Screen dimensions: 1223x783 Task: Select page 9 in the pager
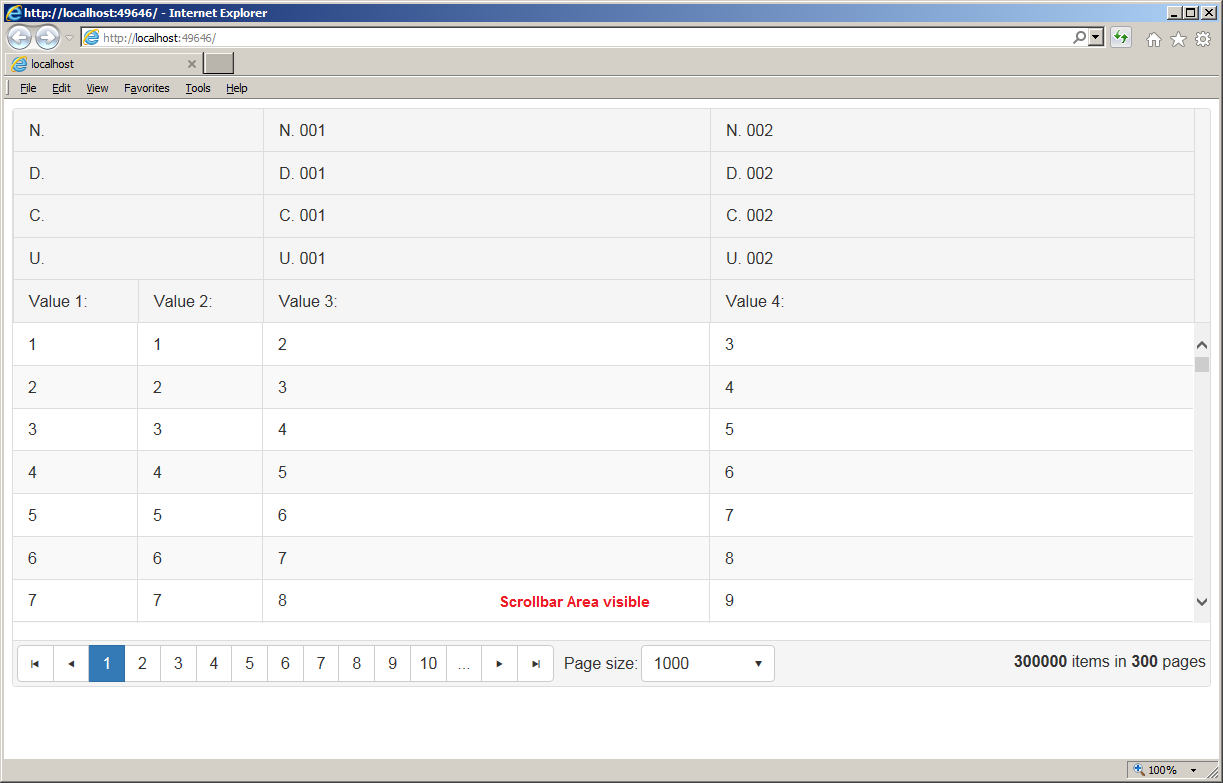392,664
